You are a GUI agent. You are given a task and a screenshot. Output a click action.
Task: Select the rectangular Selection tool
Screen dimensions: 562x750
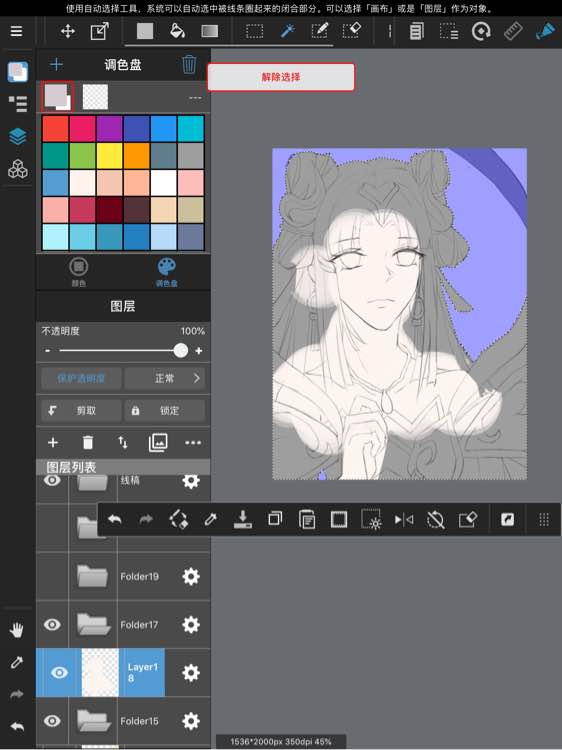254,32
